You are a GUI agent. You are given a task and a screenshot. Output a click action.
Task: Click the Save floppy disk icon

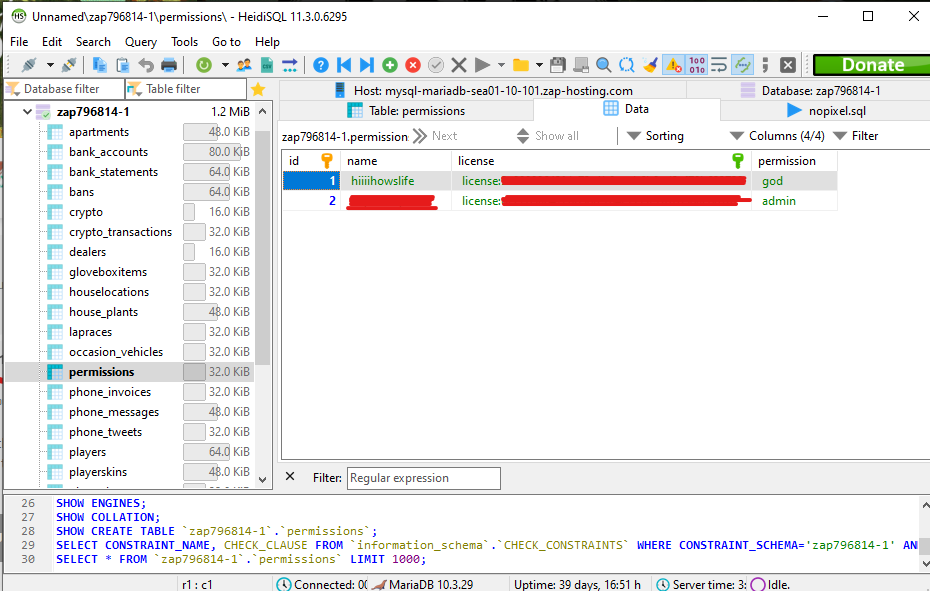558,65
